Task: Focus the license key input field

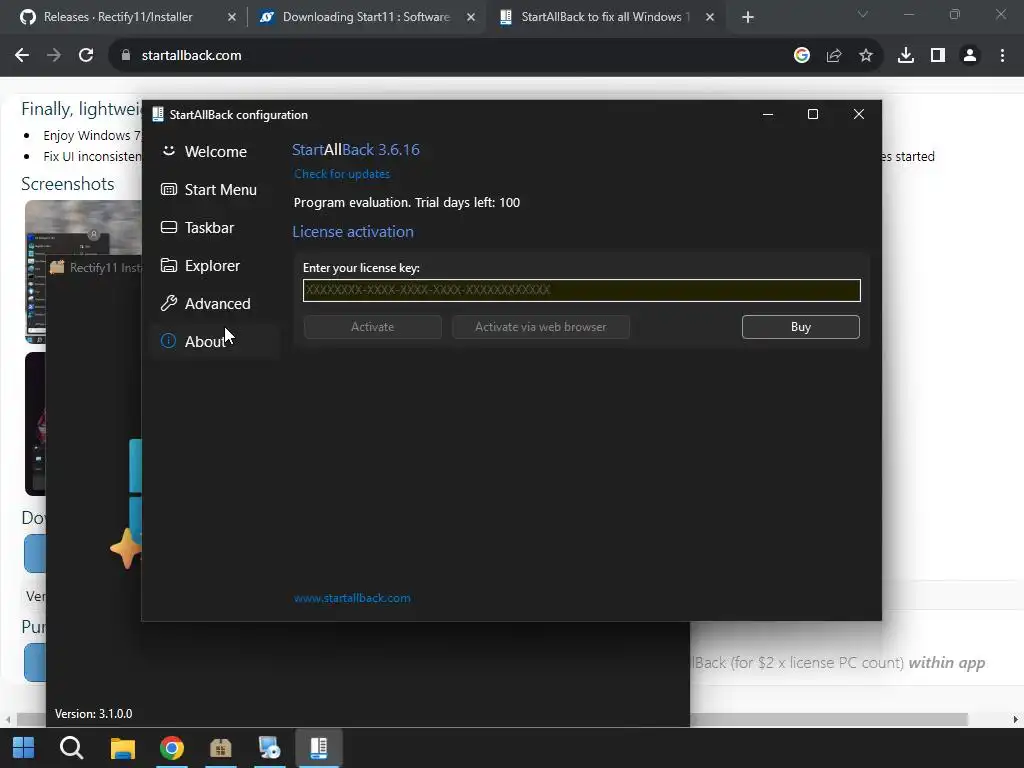Action: [581, 290]
